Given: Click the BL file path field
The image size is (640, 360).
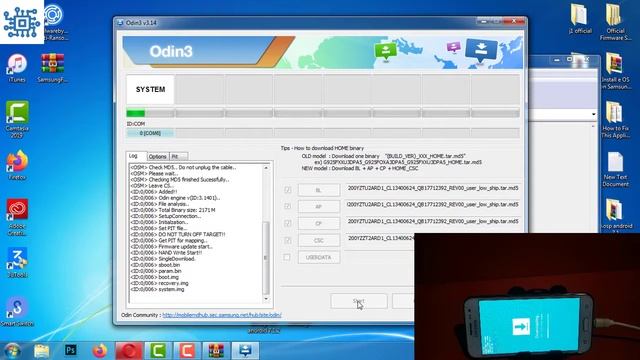Looking at the screenshot, I should (x=433, y=188).
